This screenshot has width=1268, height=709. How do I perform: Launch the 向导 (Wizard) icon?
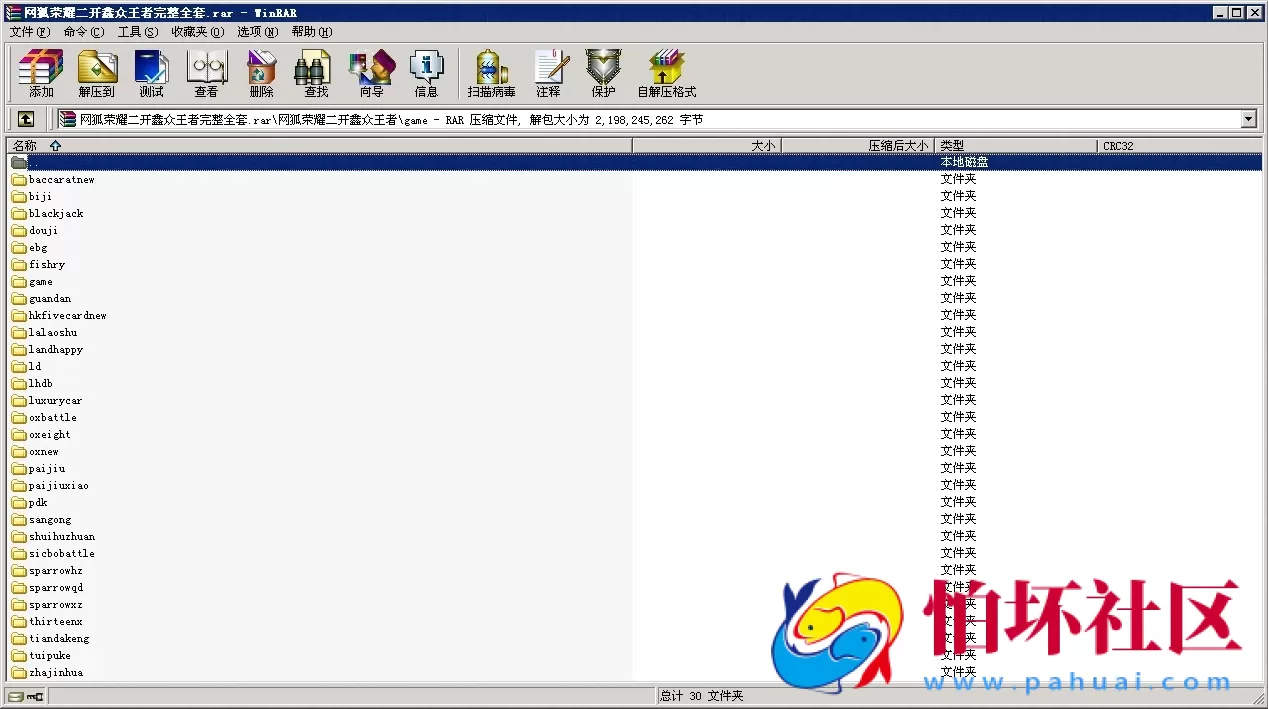[x=371, y=74]
